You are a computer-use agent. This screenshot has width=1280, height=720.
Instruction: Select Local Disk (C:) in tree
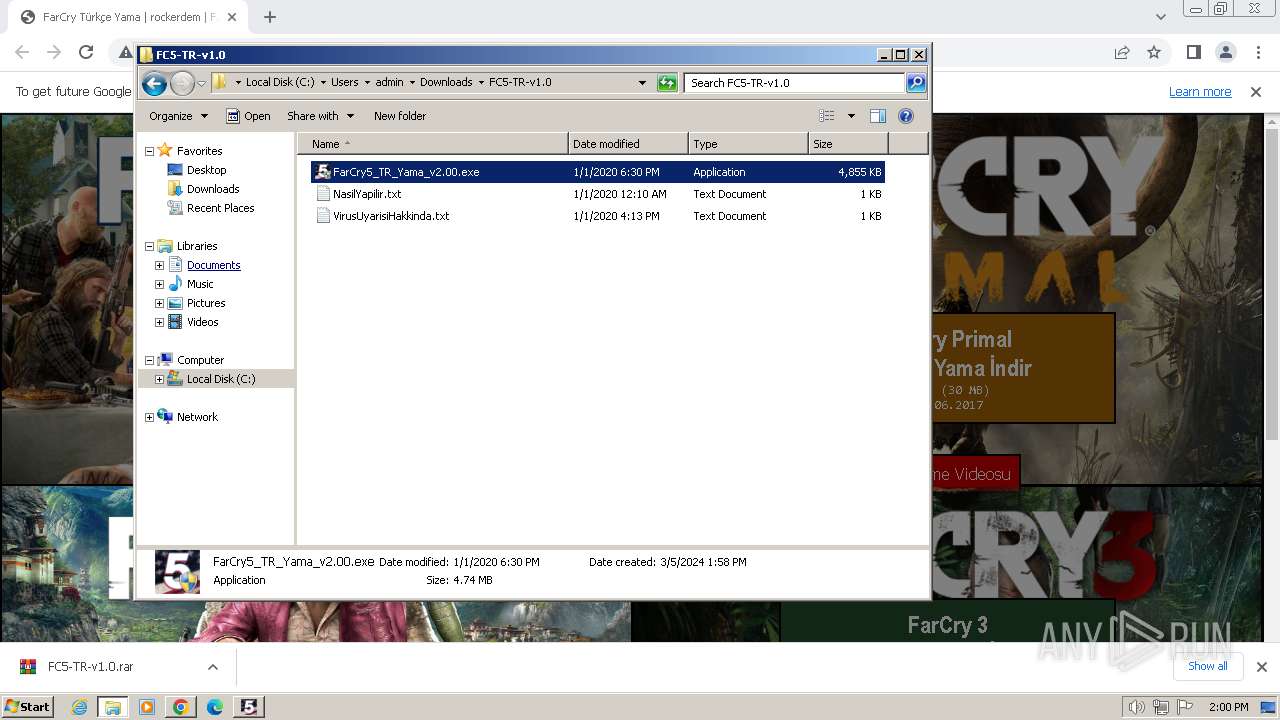(x=220, y=379)
